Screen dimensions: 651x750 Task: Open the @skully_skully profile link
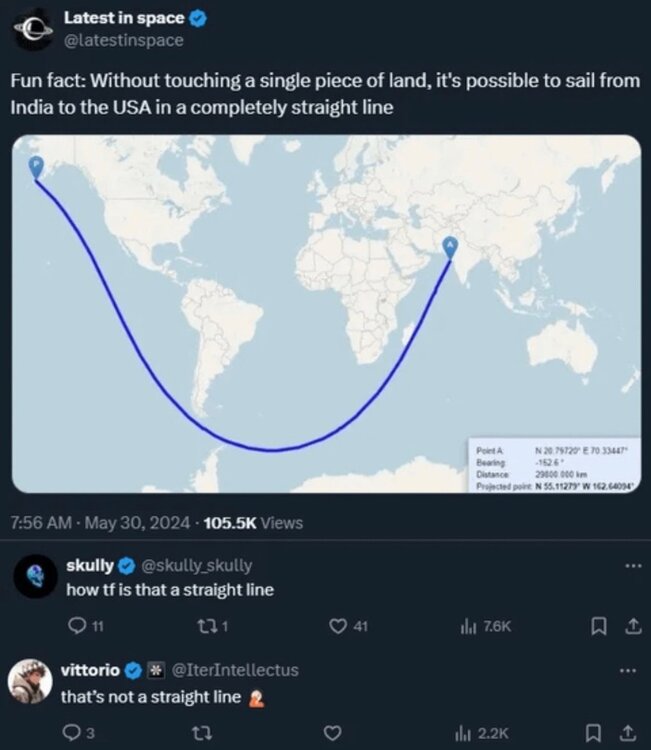(200, 566)
